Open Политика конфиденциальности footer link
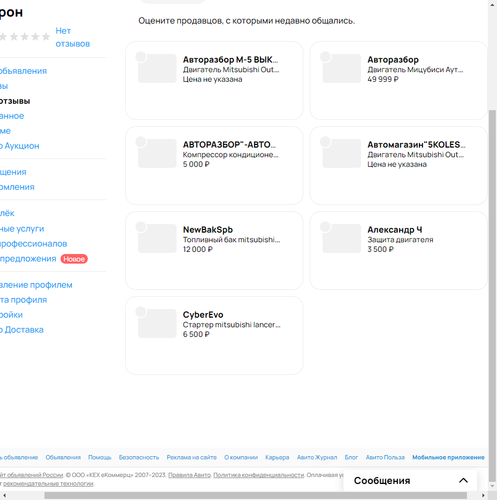Screen dimensions: 497x500 click(x=259, y=475)
